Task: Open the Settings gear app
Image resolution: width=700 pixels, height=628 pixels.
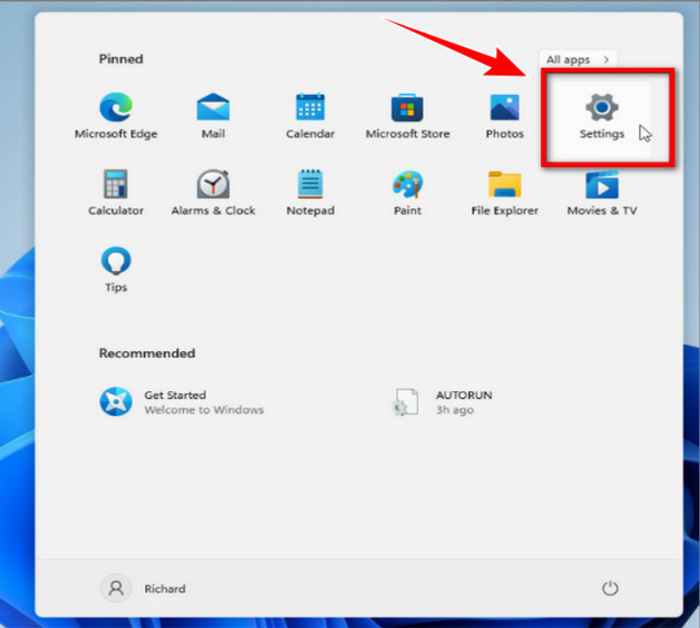Action: click(x=601, y=115)
